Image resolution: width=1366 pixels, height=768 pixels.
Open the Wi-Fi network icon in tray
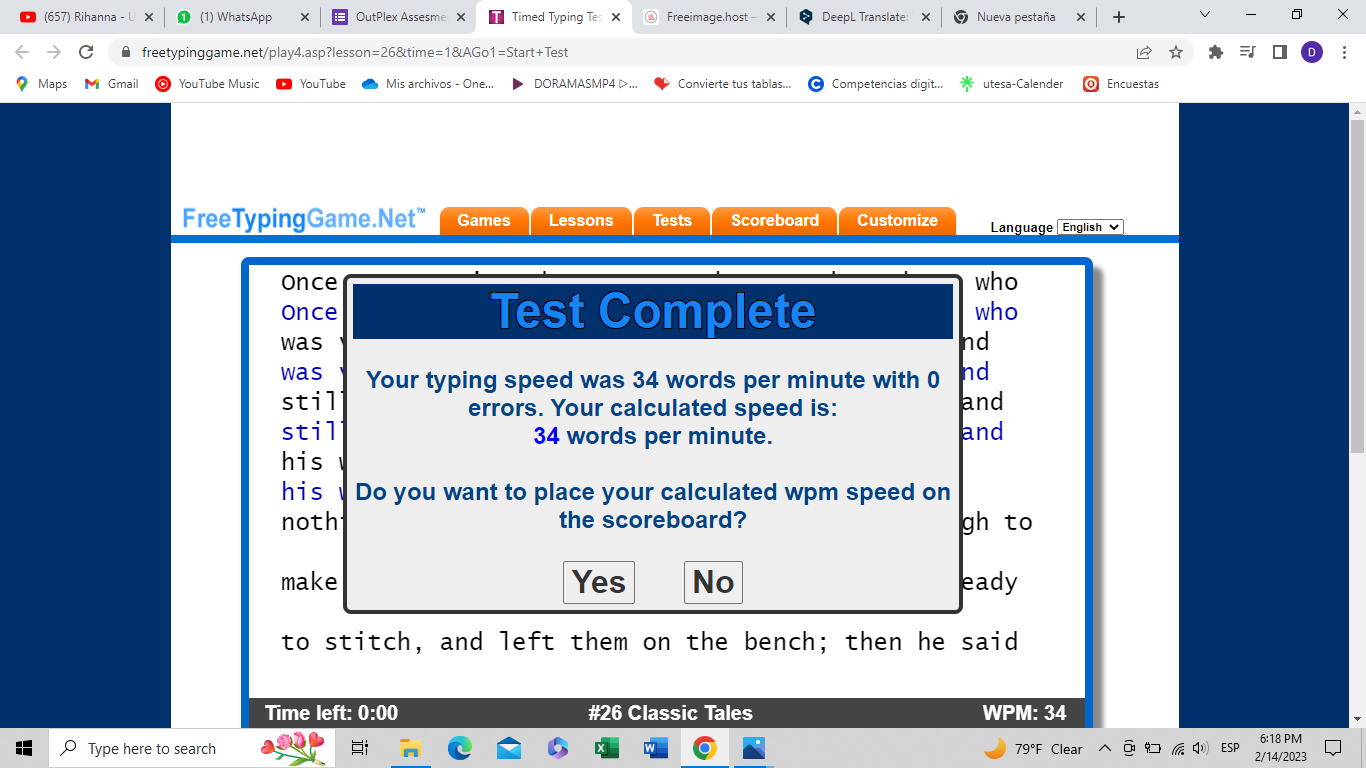point(1178,748)
